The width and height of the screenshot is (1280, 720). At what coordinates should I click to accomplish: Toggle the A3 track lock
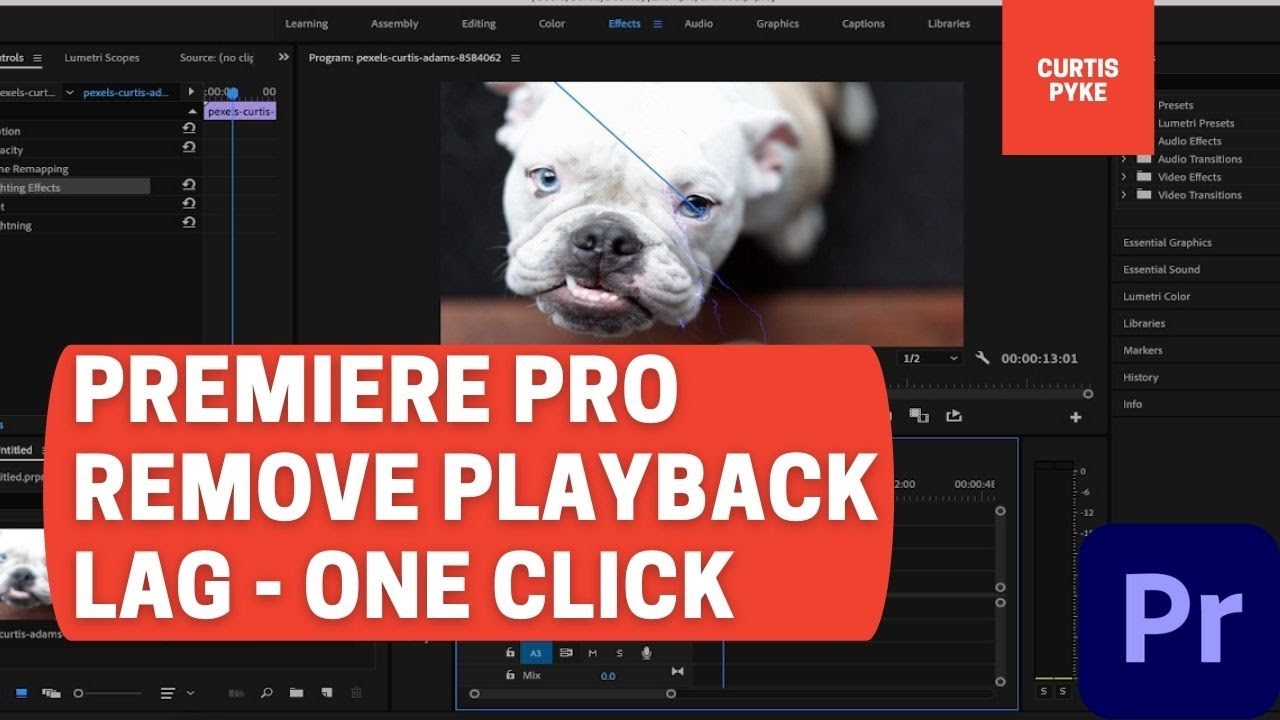[510, 653]
